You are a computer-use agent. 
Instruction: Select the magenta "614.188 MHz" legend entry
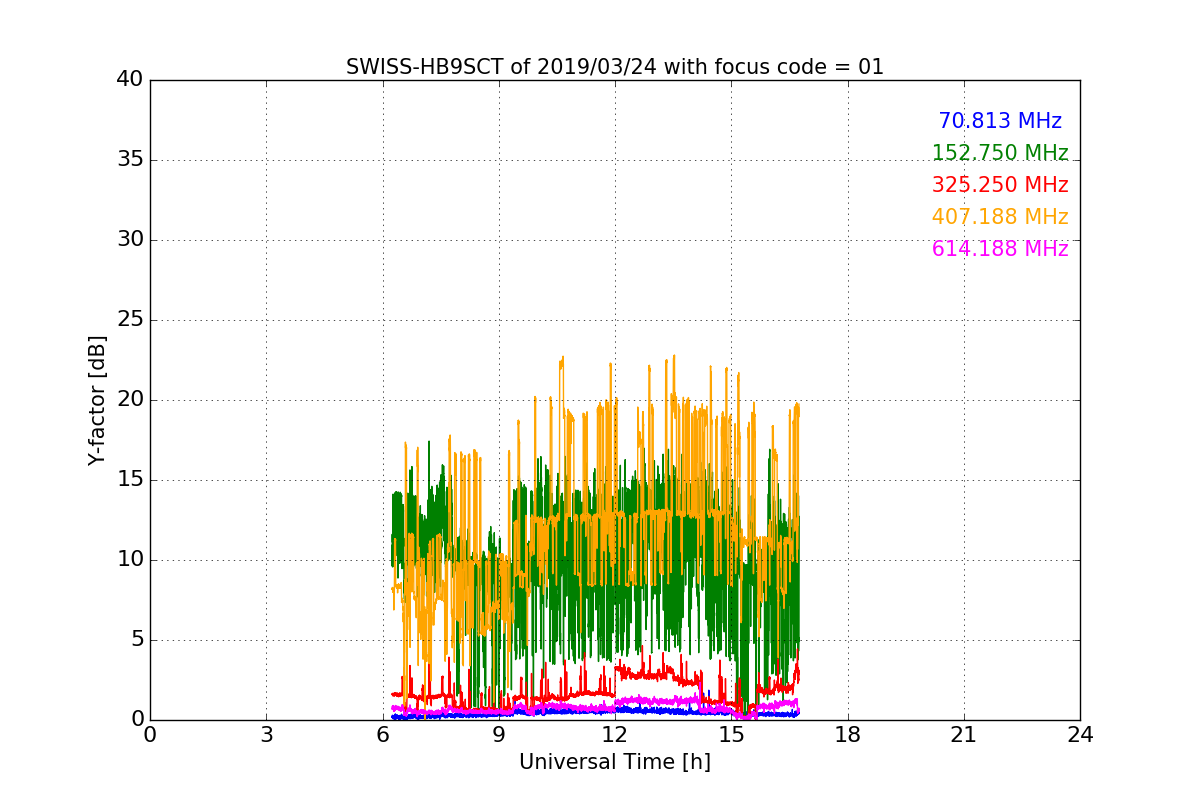point(1000,249)
